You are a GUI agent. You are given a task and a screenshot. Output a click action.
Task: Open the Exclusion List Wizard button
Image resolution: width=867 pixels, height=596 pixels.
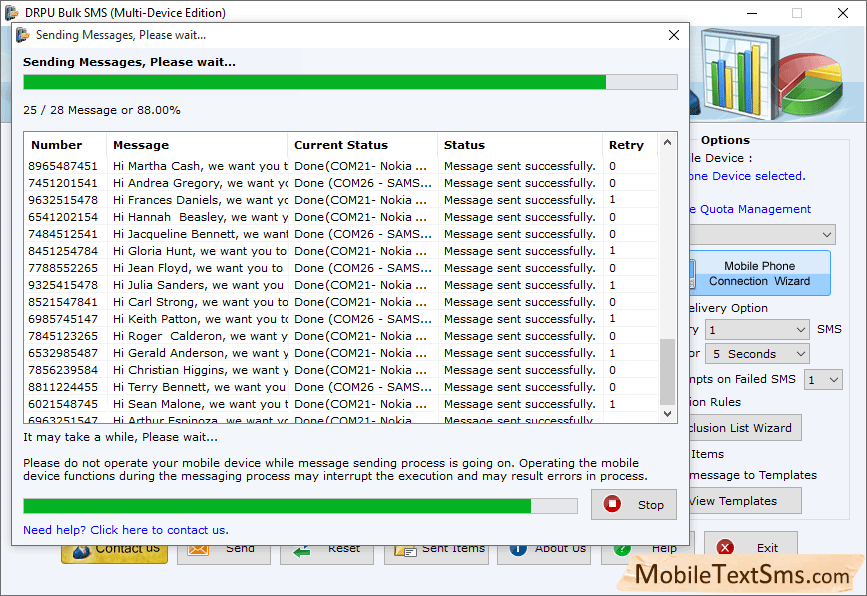[x=745, y=428]
